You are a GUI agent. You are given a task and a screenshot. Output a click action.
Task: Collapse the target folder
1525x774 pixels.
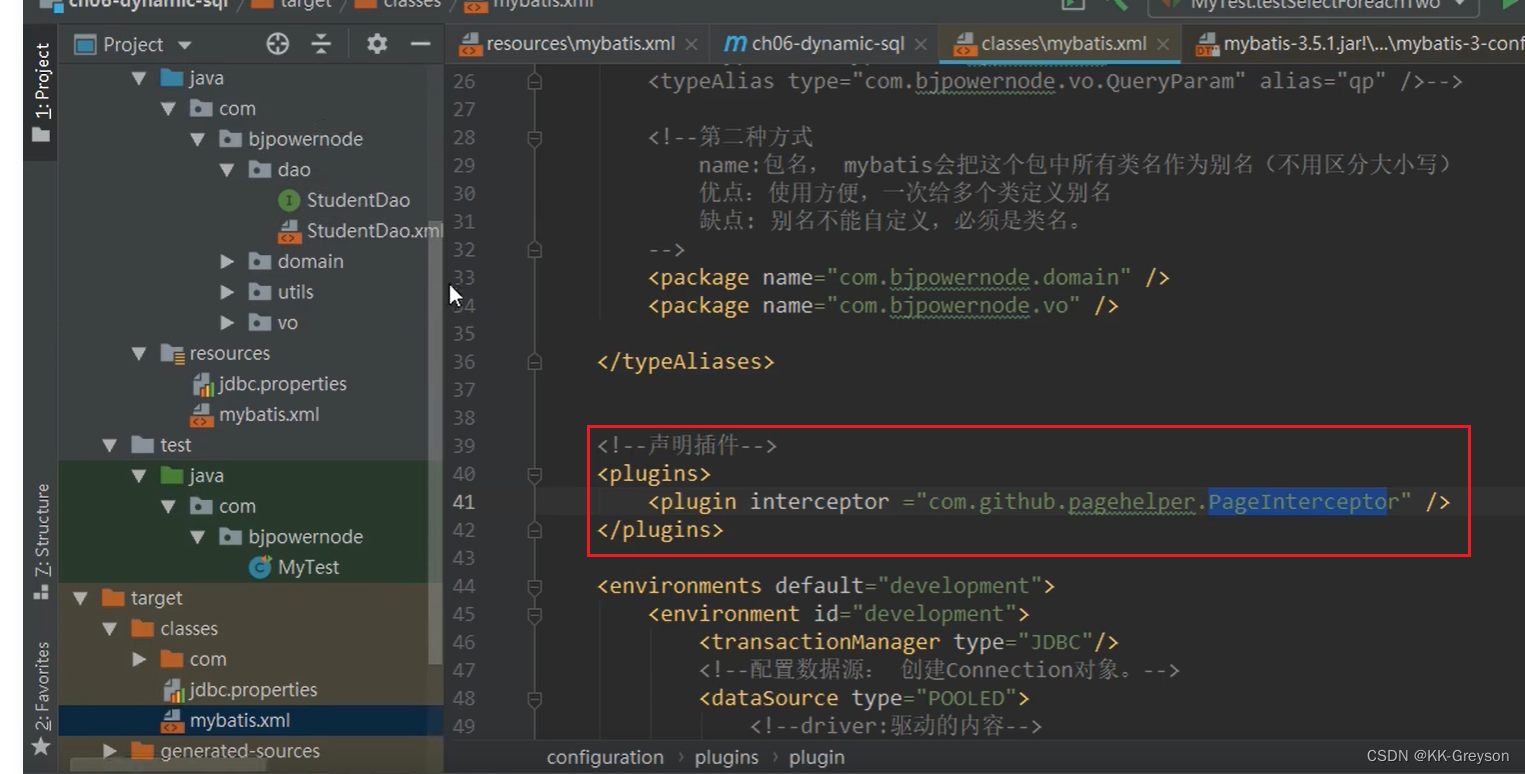pyautogui.click(x=80, y=598)
